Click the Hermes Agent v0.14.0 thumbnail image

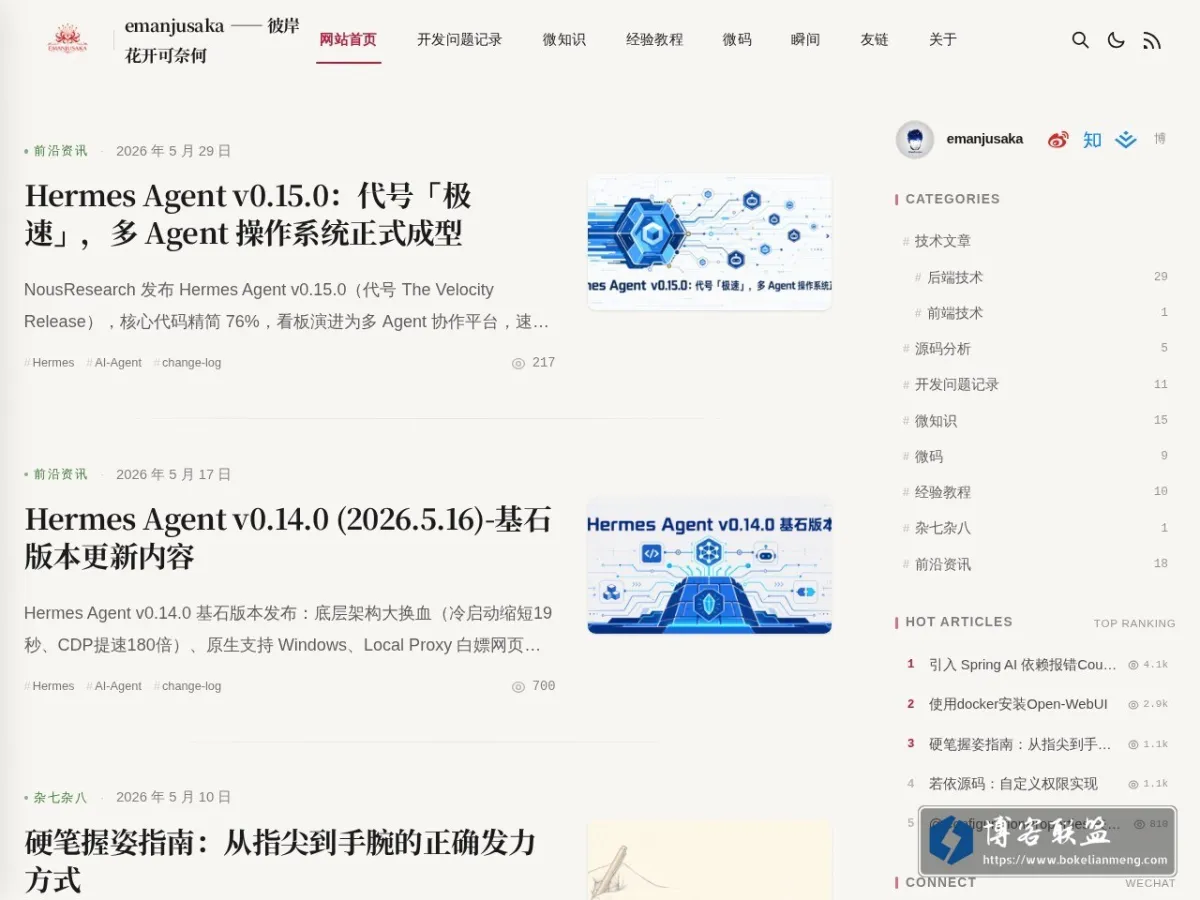click(709, 565)
